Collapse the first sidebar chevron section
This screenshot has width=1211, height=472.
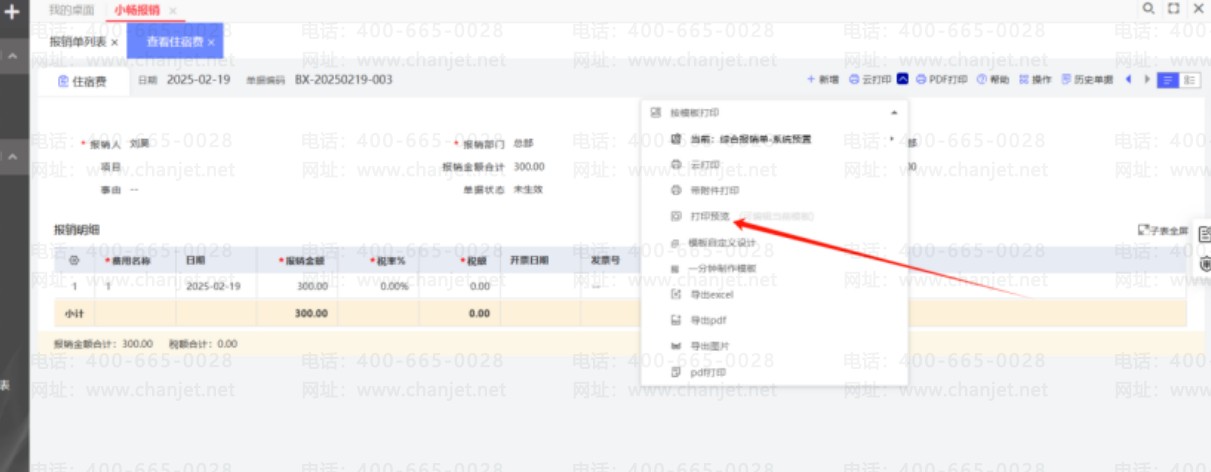pyautogui.click(x=13, y=56)
